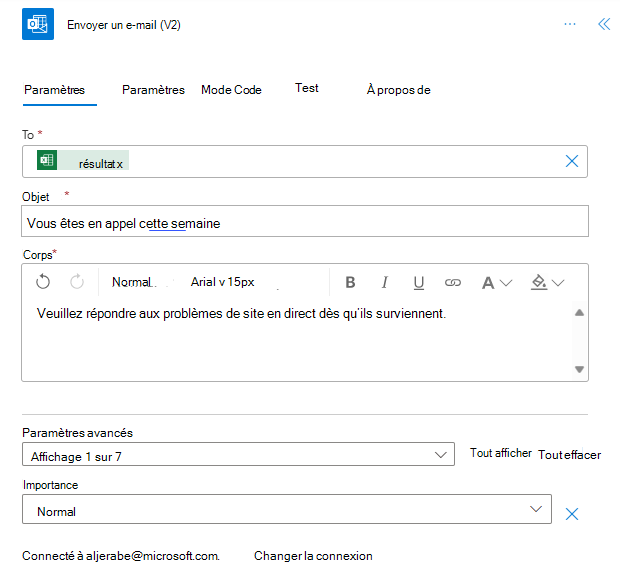Toggle underline formatting
Viewport: 620px width, 573px height.
pos(419,283)
